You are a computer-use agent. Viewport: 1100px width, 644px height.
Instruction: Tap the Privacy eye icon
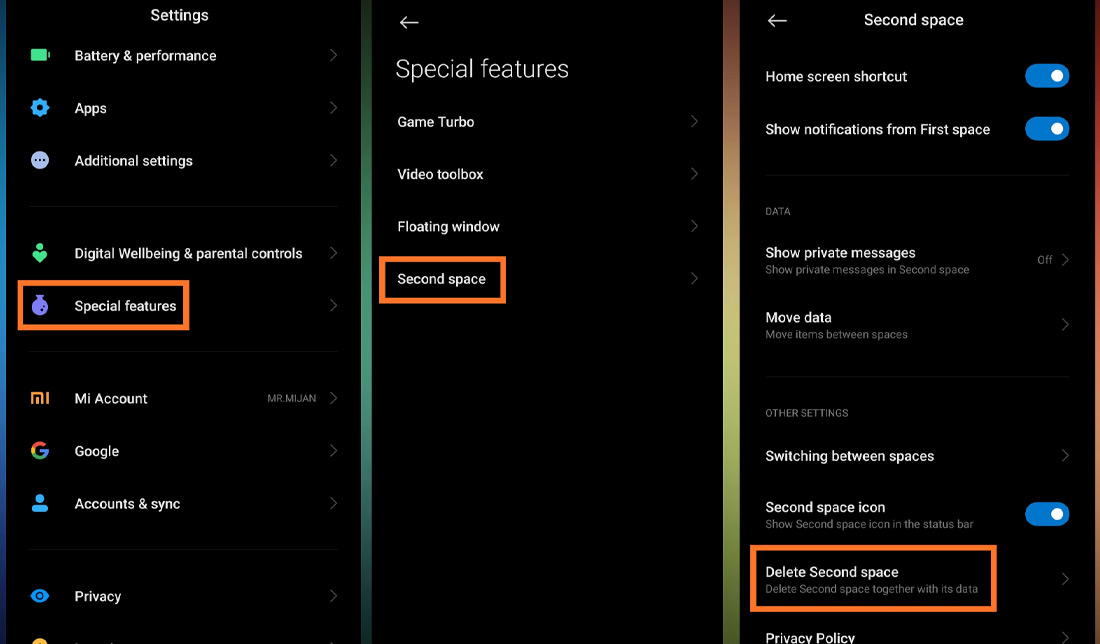(40, 596)
